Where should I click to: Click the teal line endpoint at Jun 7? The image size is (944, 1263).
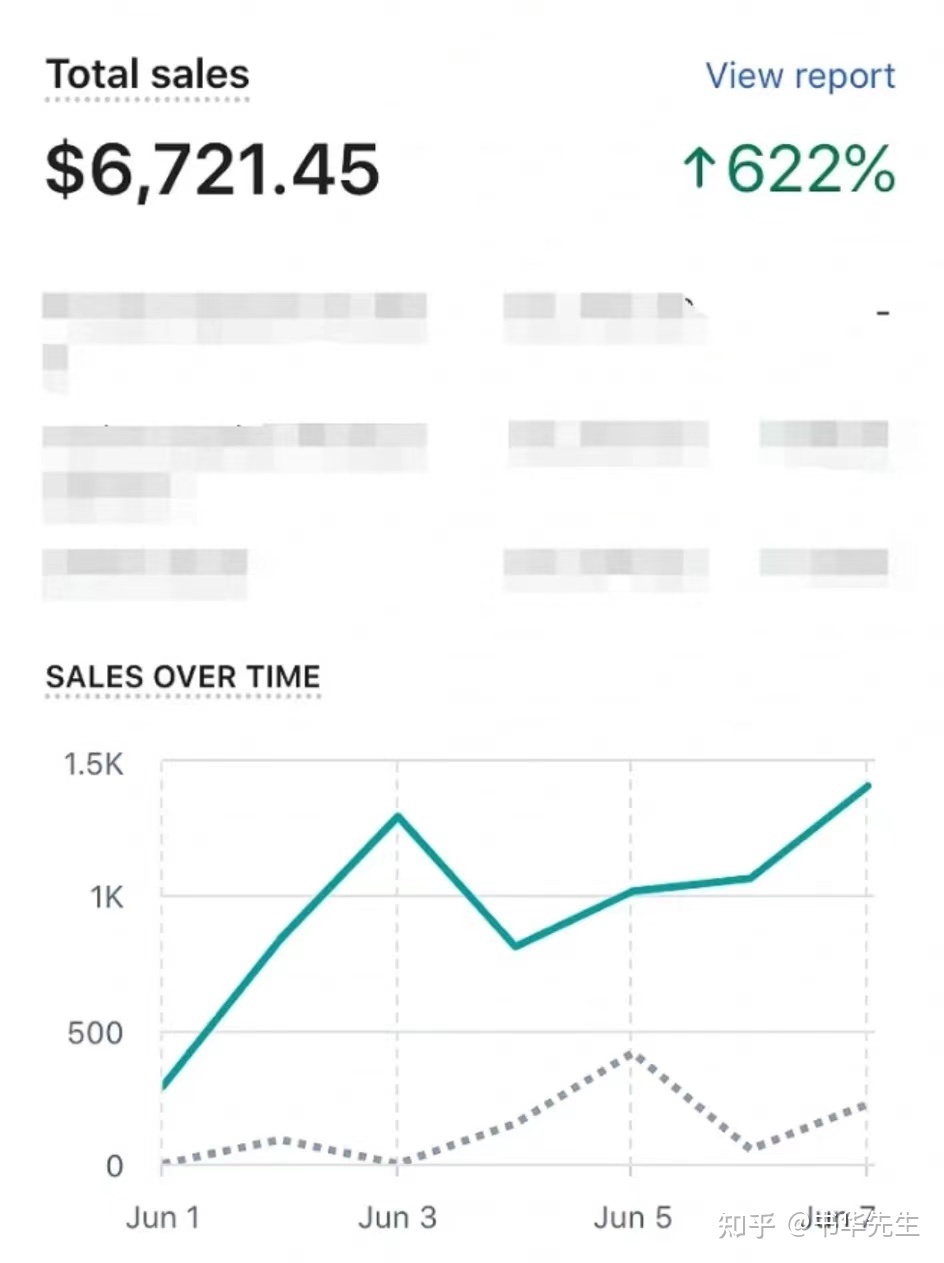point(868,786)
